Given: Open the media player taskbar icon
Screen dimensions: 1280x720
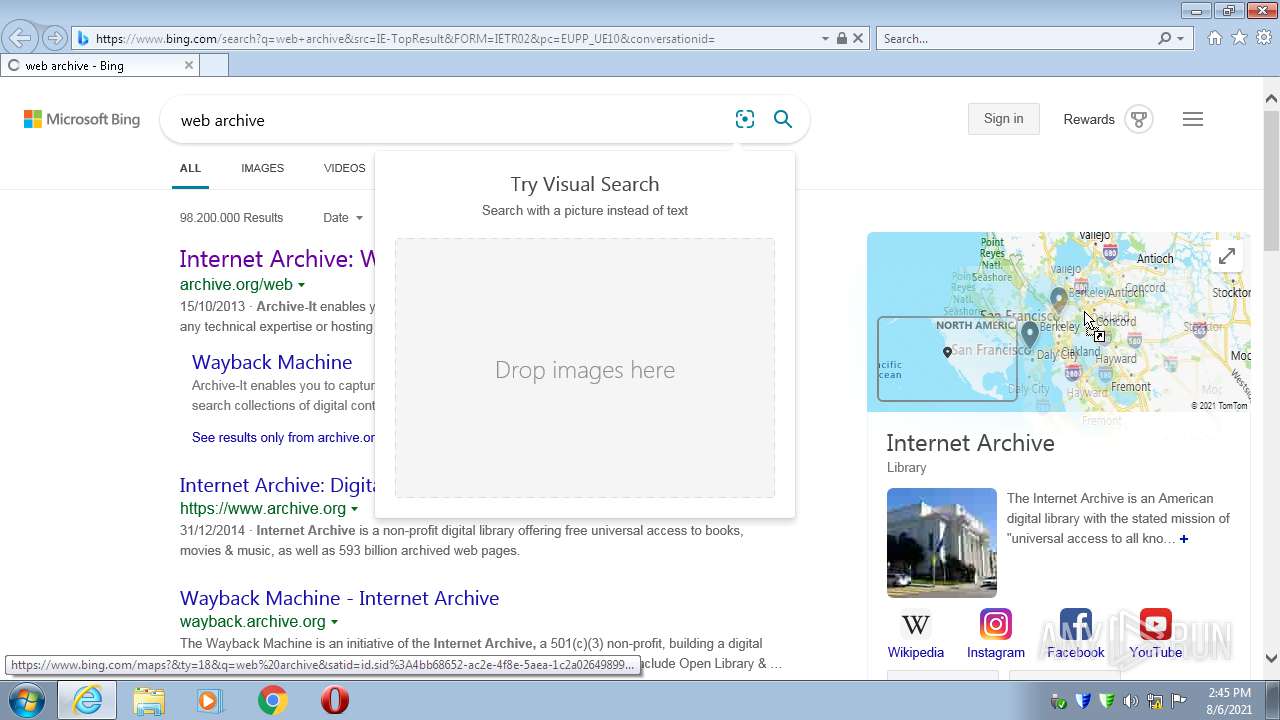Looking at the screenshot, I should (210, 700).
